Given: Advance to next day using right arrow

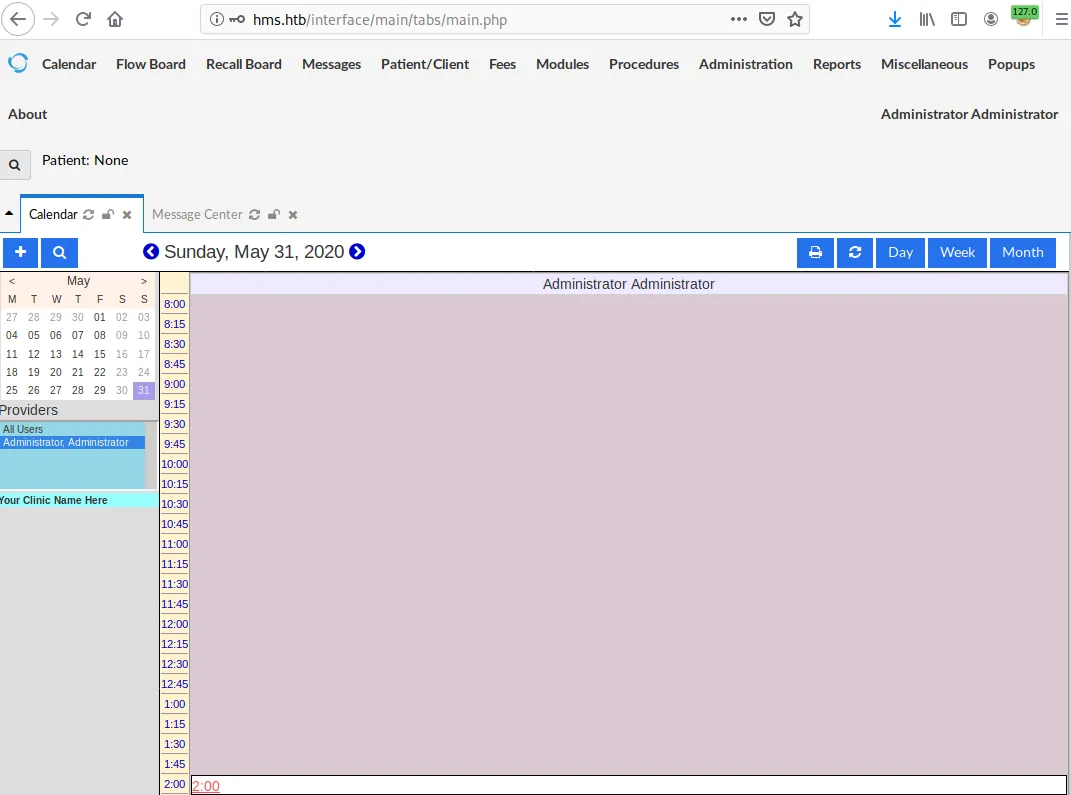Looking at the screenshot, I should point(357,252).
